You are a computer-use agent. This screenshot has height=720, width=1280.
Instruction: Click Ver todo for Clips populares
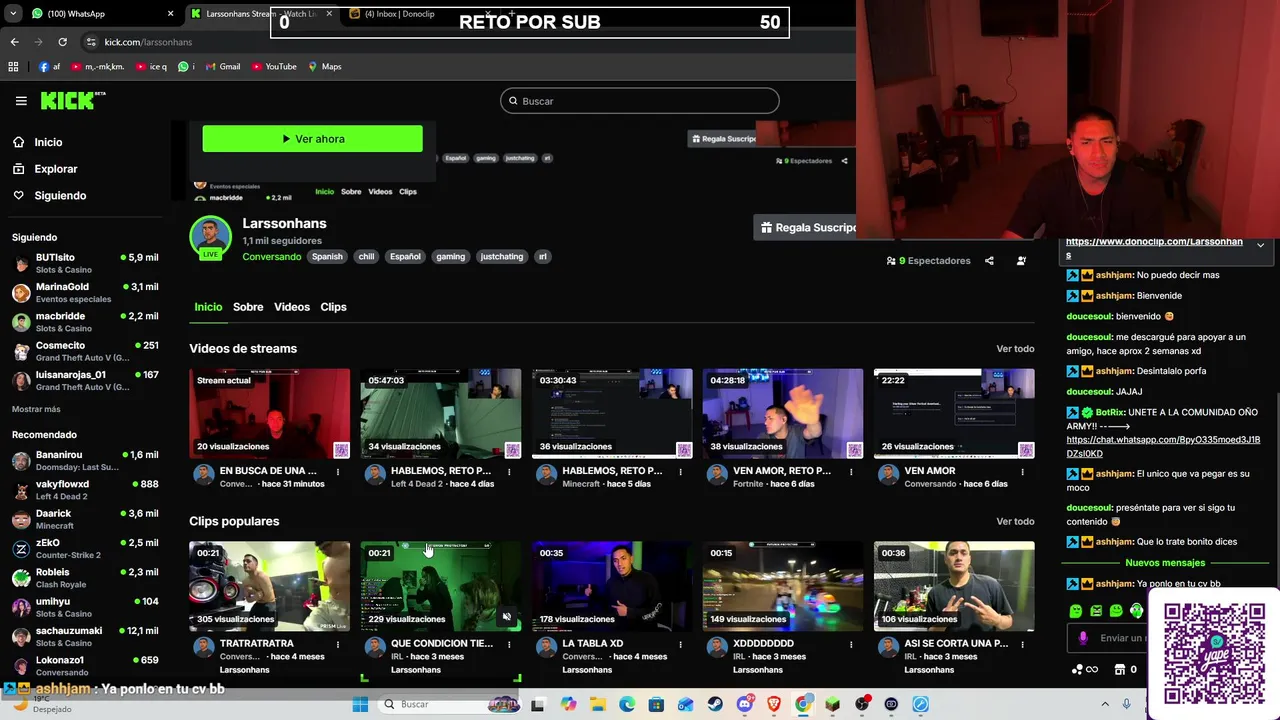[x=1015, y=521]
